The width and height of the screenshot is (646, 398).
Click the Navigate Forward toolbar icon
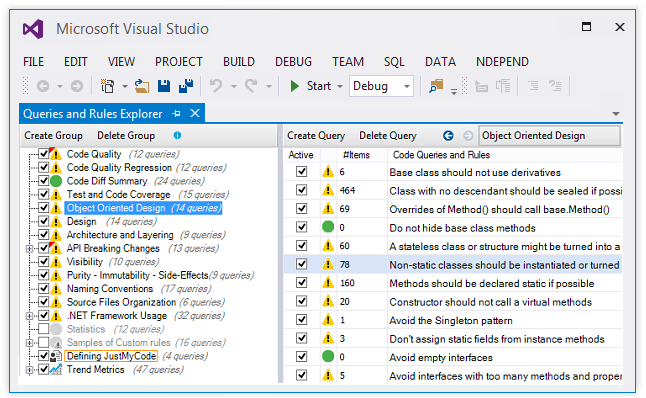tap(77, 86)
